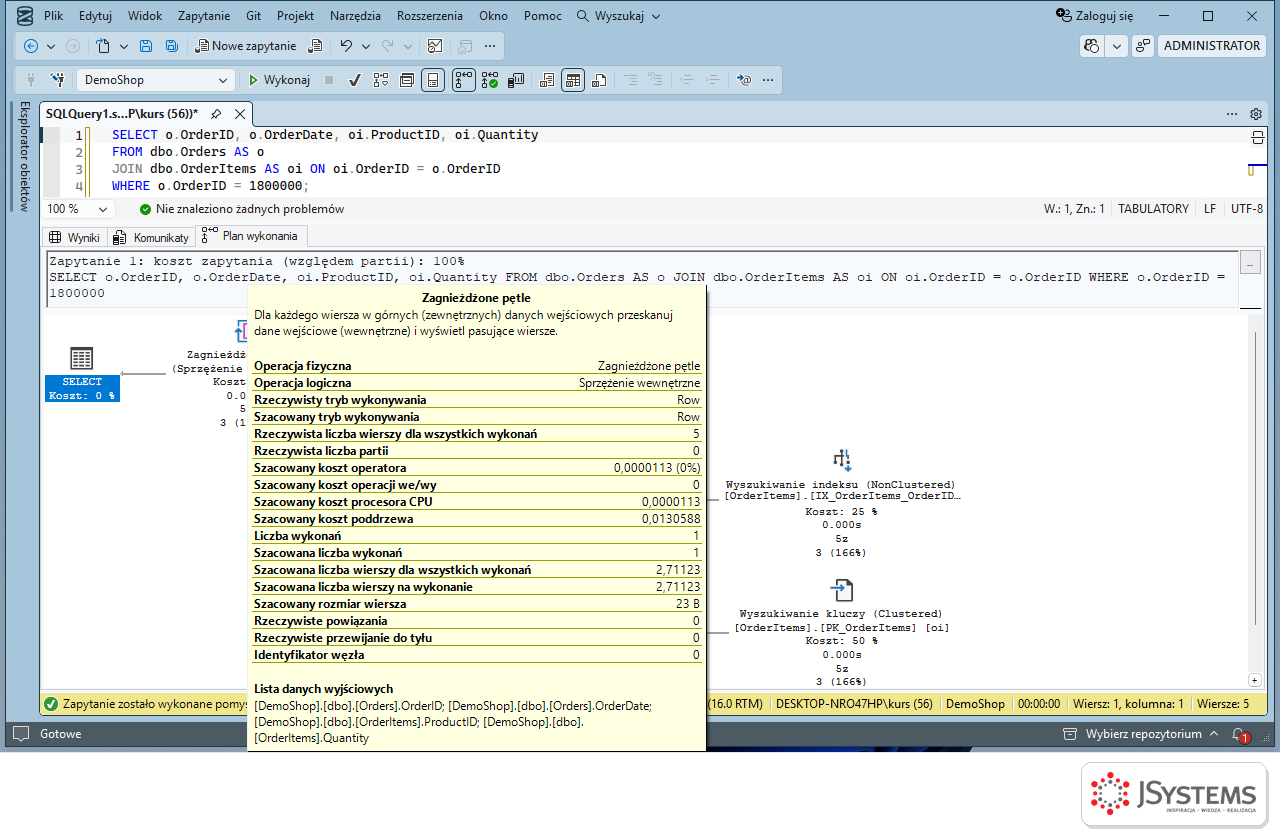The height and width of the screenshot is (835, 1280).
Task: Click the stop execution square icon
Action: pyautogui.click(x=329, y=80)
